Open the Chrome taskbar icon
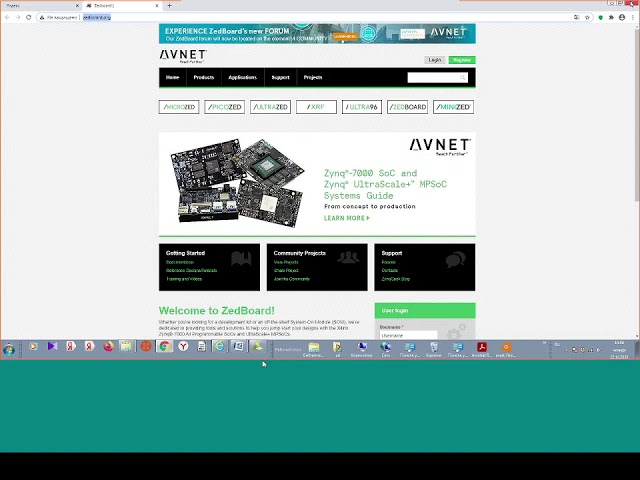The image size is (640, 480). 164,347
